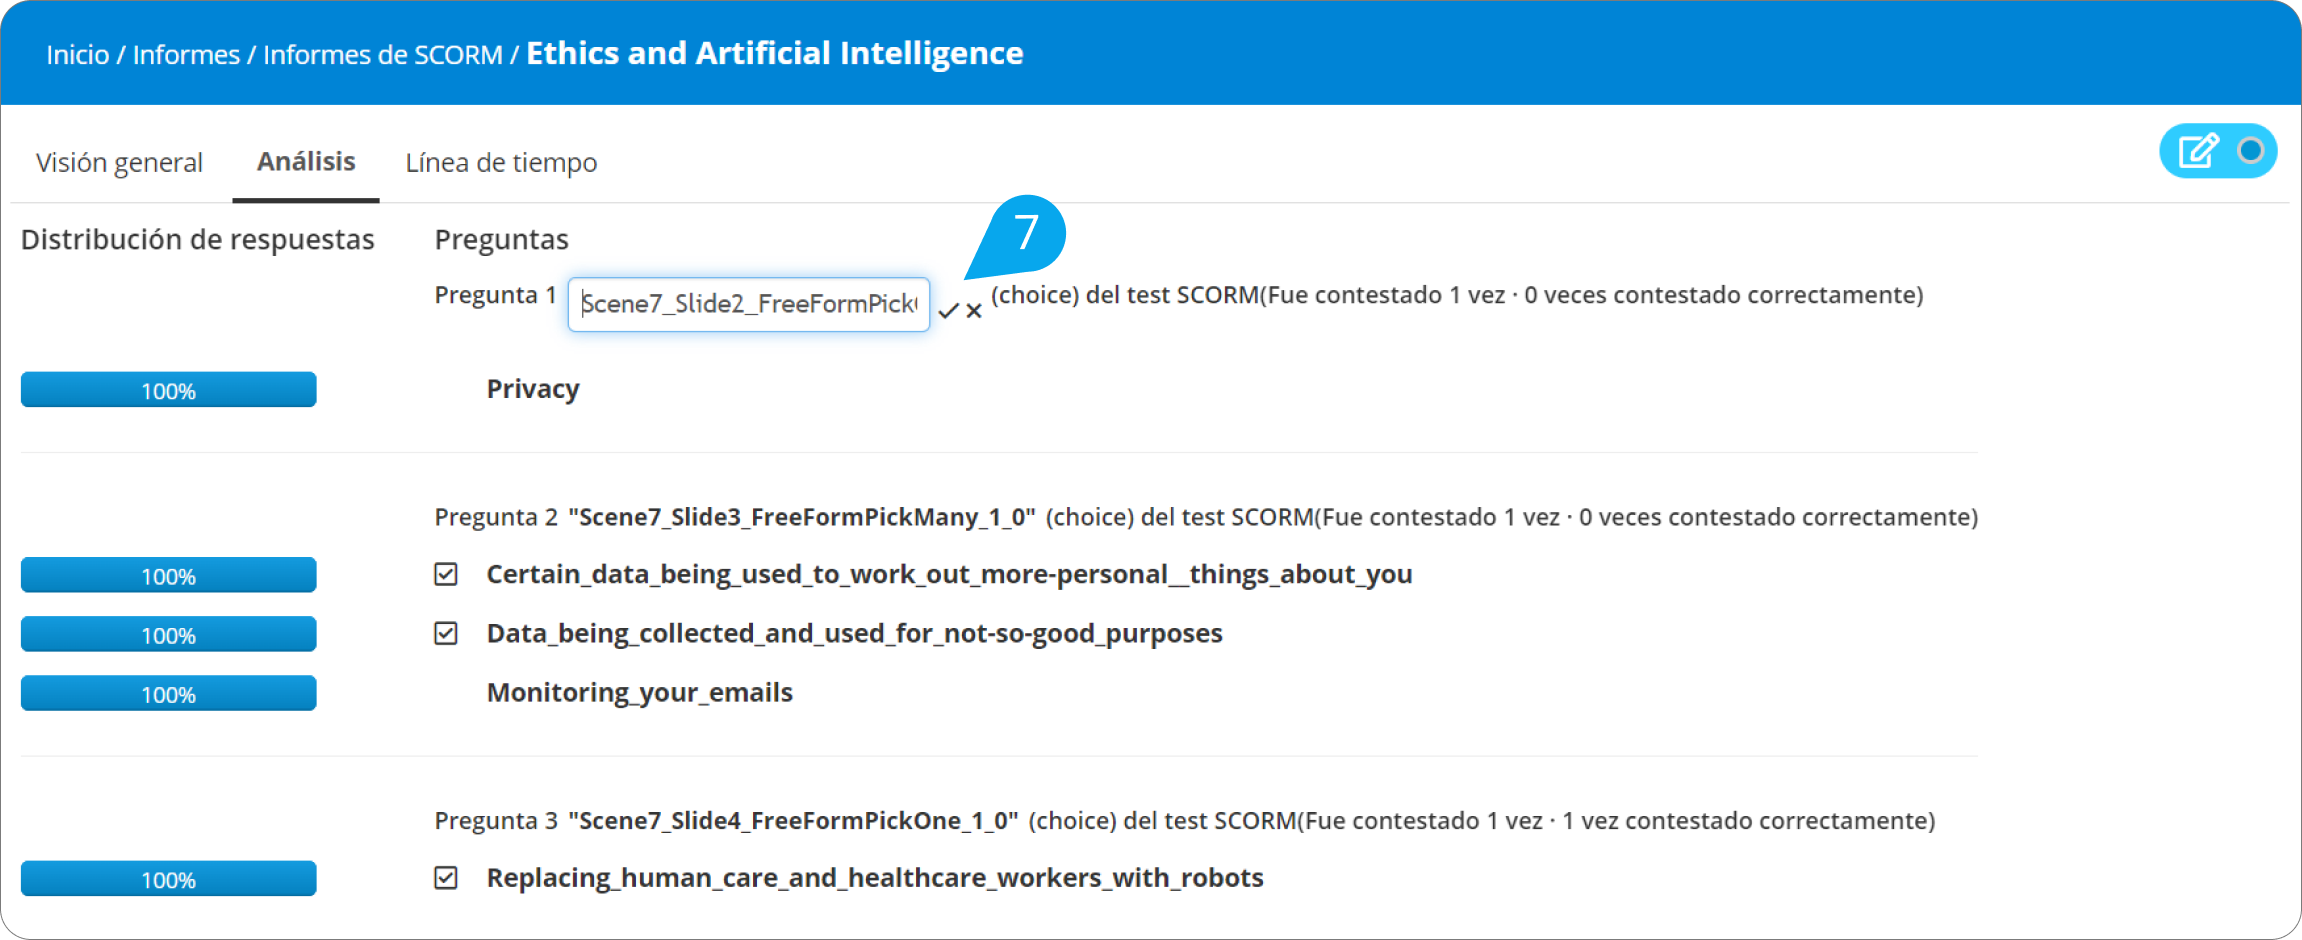Cancel the Pregunta 1 title edit (X)

[974, 311]
